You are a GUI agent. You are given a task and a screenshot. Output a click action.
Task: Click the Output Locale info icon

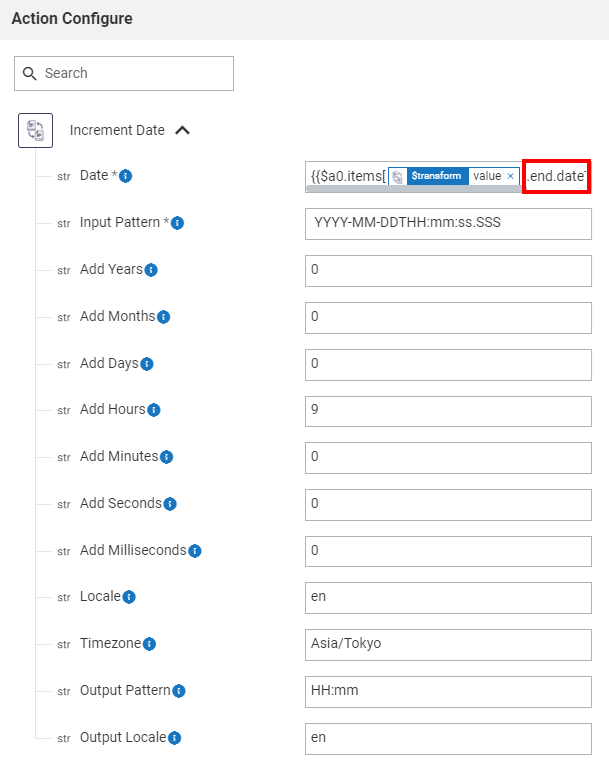point(175,738)
